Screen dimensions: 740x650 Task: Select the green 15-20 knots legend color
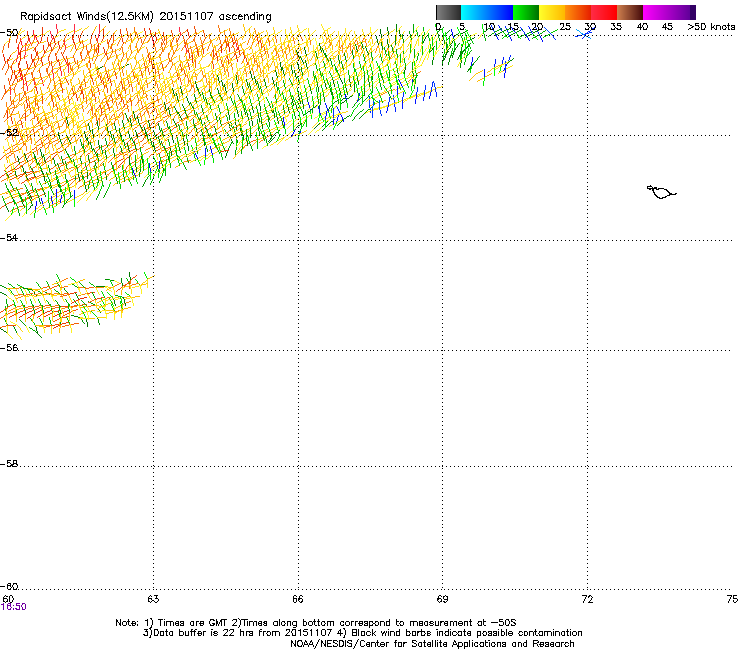tap(526, 12)
